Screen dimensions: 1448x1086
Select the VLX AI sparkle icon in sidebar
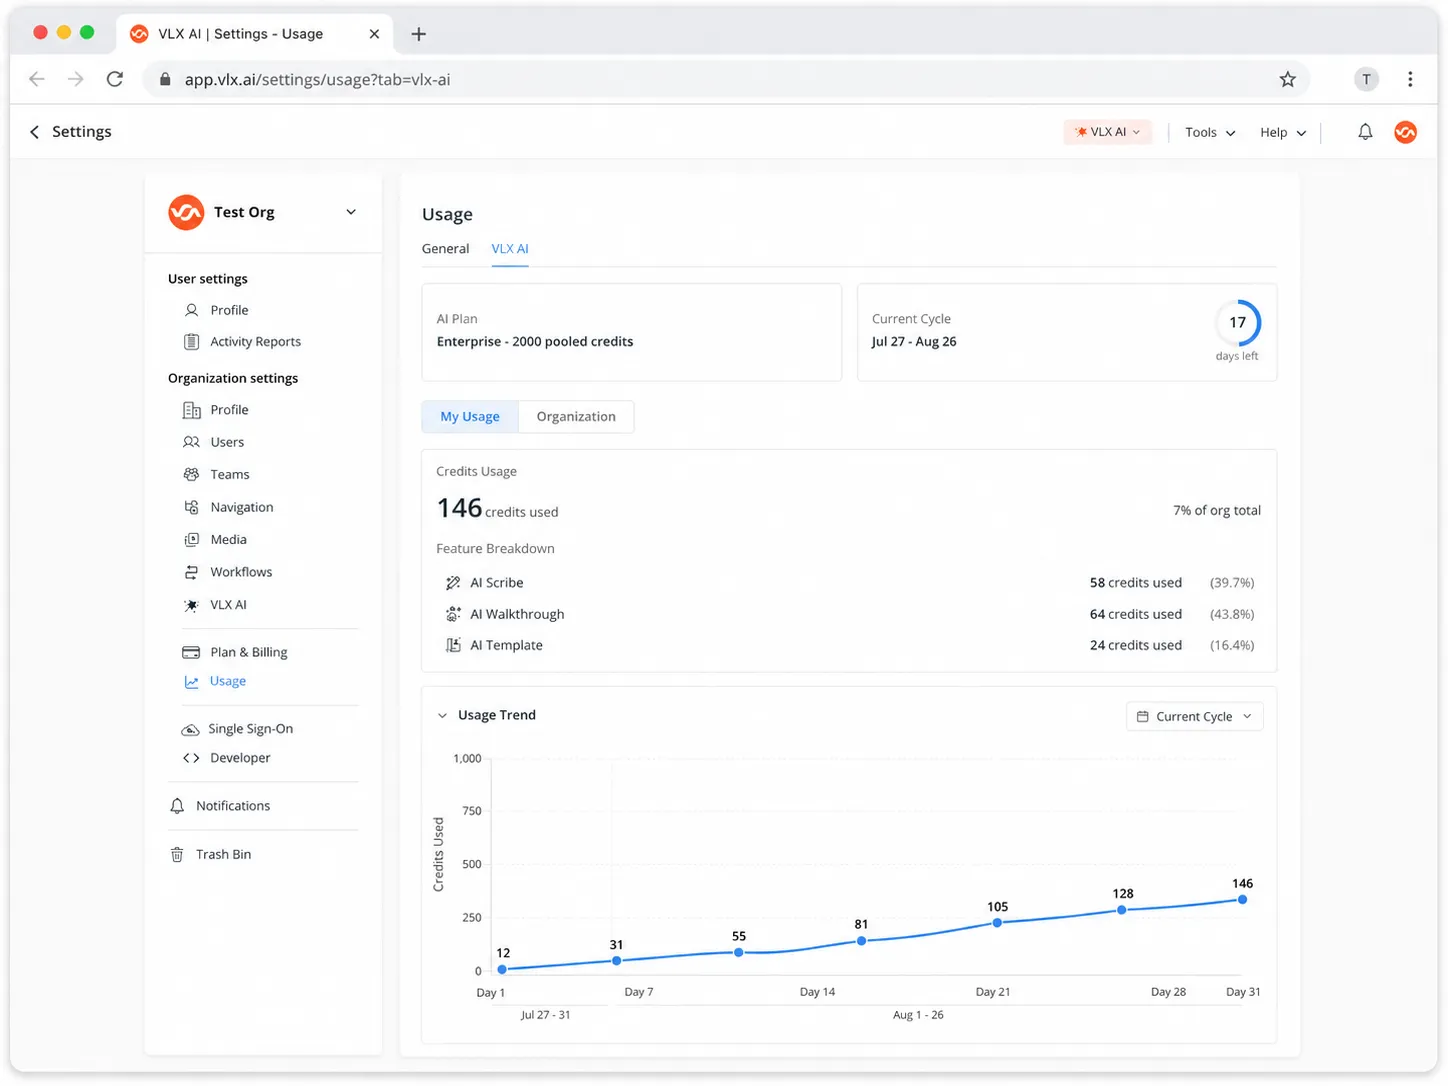pyautogui.click(x=191, y=605)
